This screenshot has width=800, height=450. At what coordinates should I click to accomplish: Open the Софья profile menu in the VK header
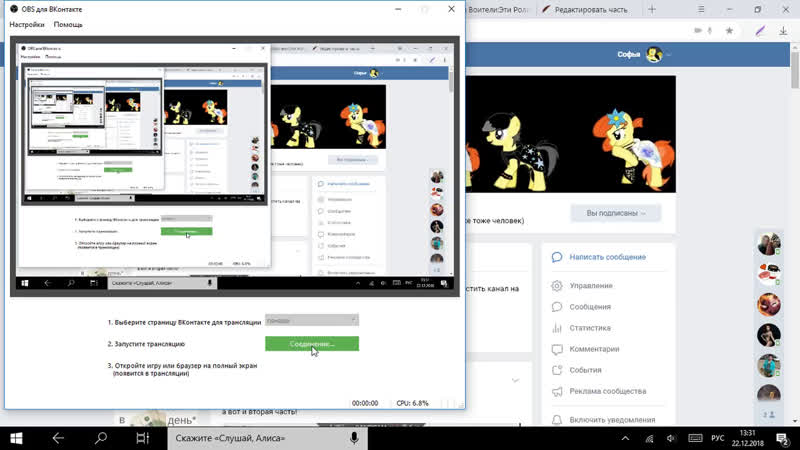tap(644, 54)
